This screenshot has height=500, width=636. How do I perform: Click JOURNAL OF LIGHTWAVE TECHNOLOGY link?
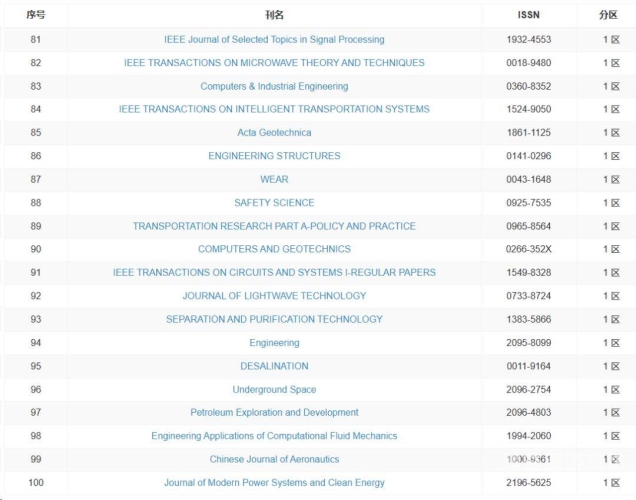(274, 296)
